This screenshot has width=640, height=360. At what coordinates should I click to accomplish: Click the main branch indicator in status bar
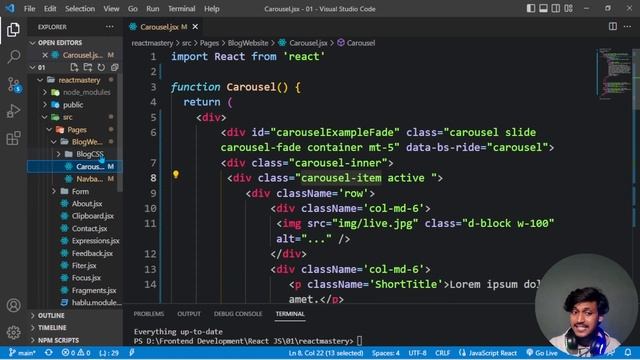22,353
